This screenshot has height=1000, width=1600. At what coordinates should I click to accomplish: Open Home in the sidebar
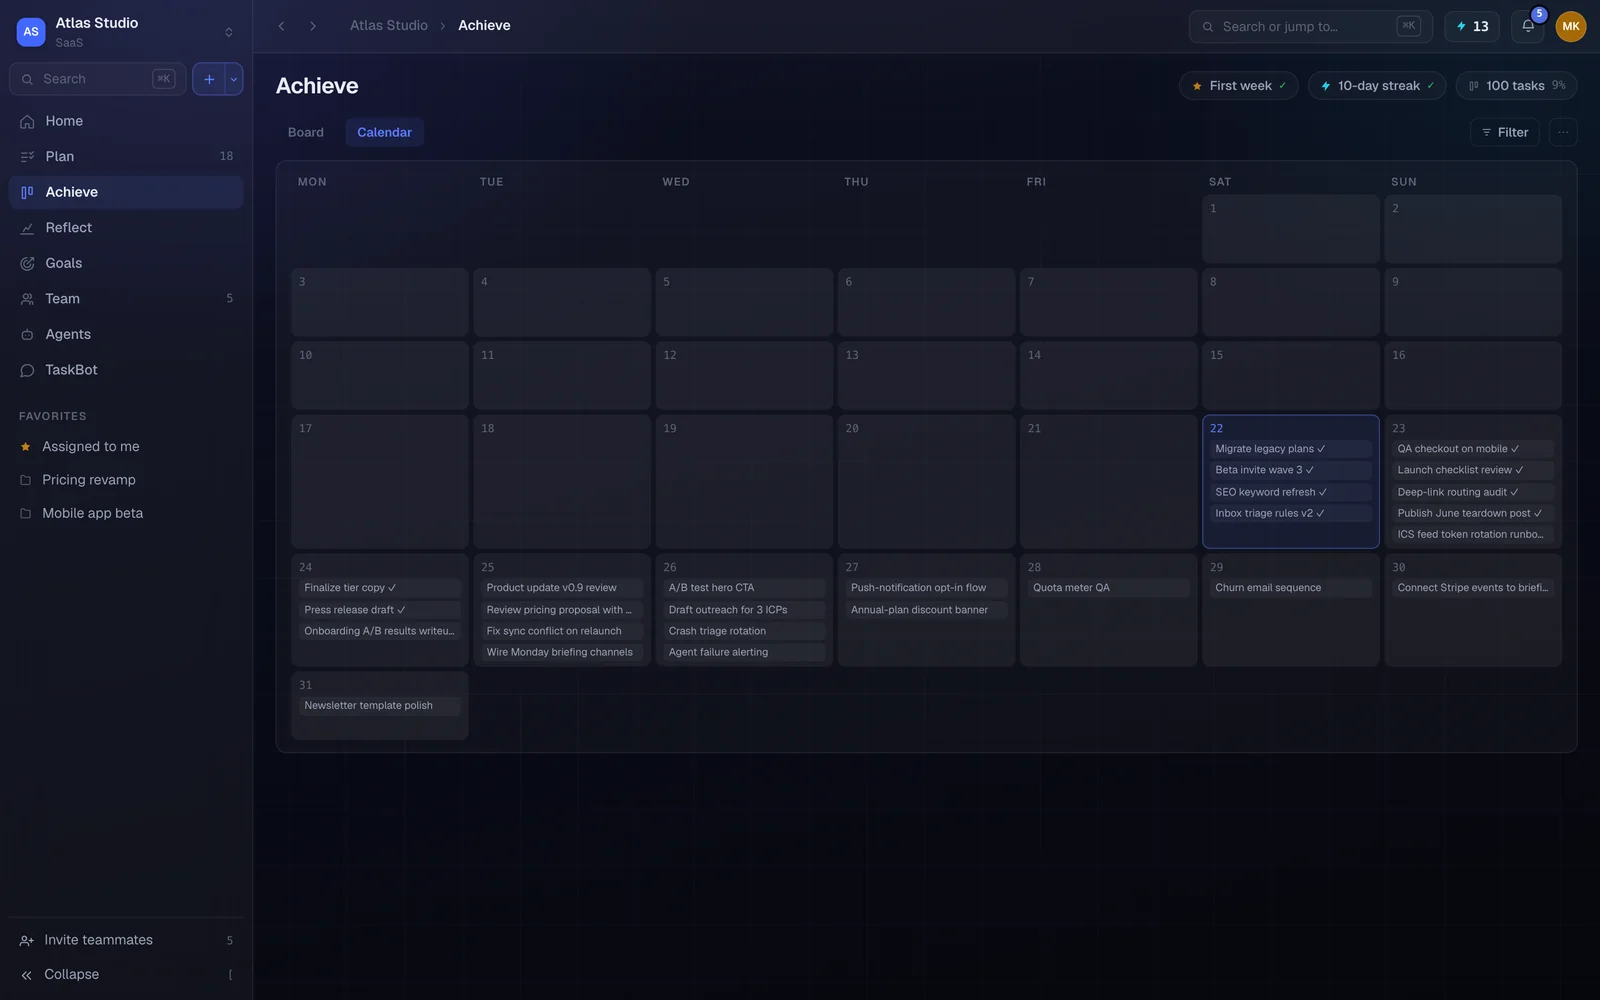tap(126, 121)
